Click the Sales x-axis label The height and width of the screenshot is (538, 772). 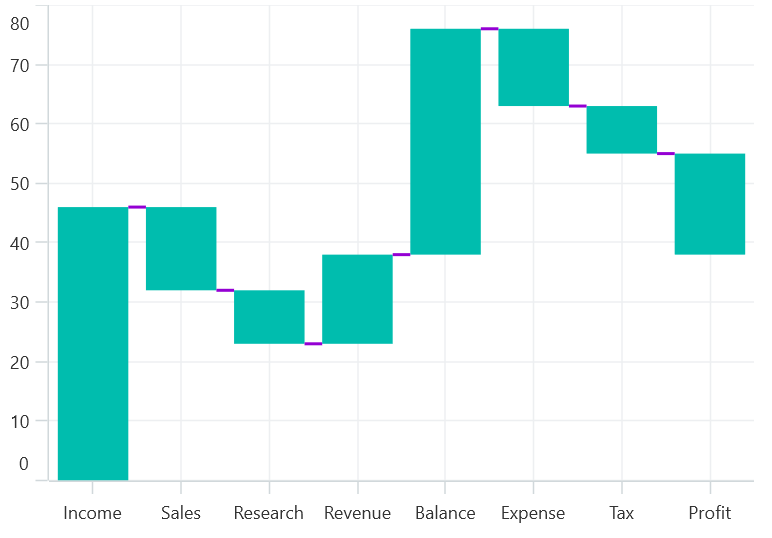pyautogui.click(x=181, y=513)
